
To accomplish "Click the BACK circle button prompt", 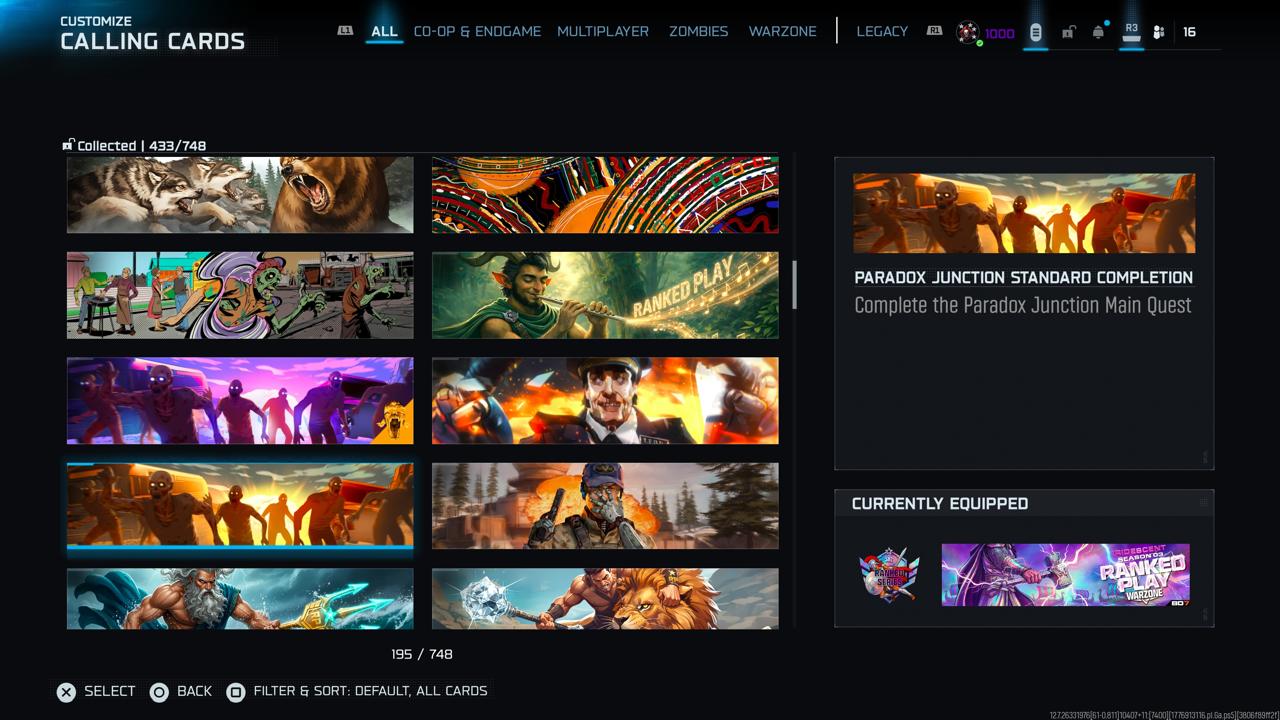I will [x=181, y=691].
